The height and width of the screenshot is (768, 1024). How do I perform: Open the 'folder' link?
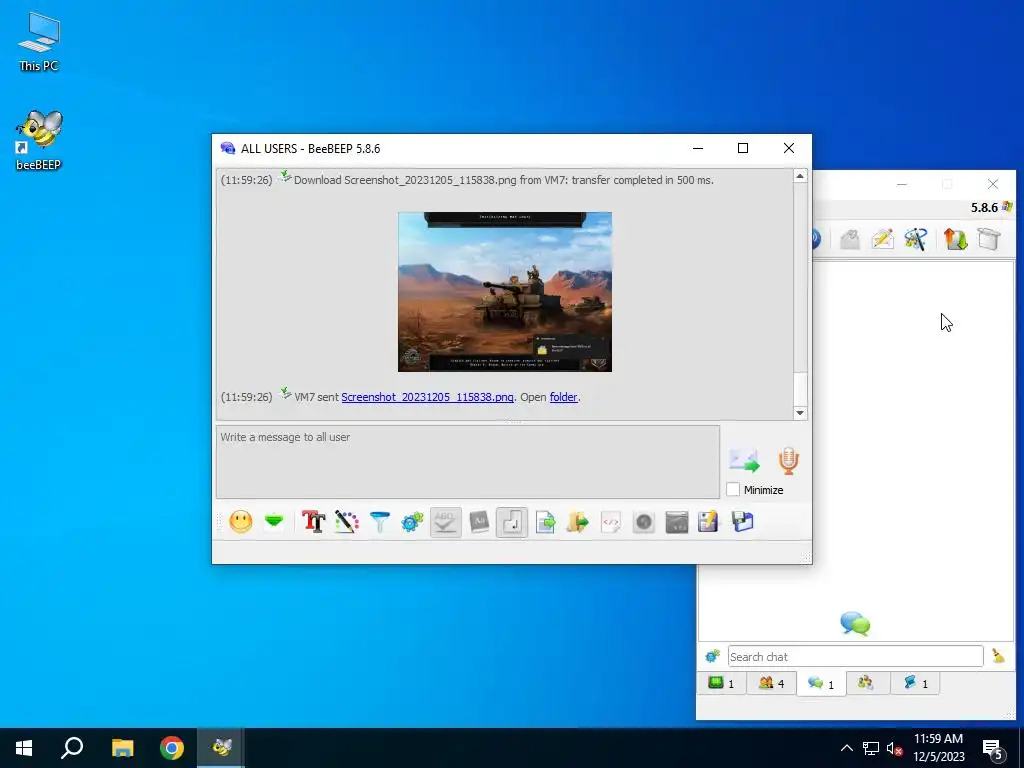pos(564,397)
